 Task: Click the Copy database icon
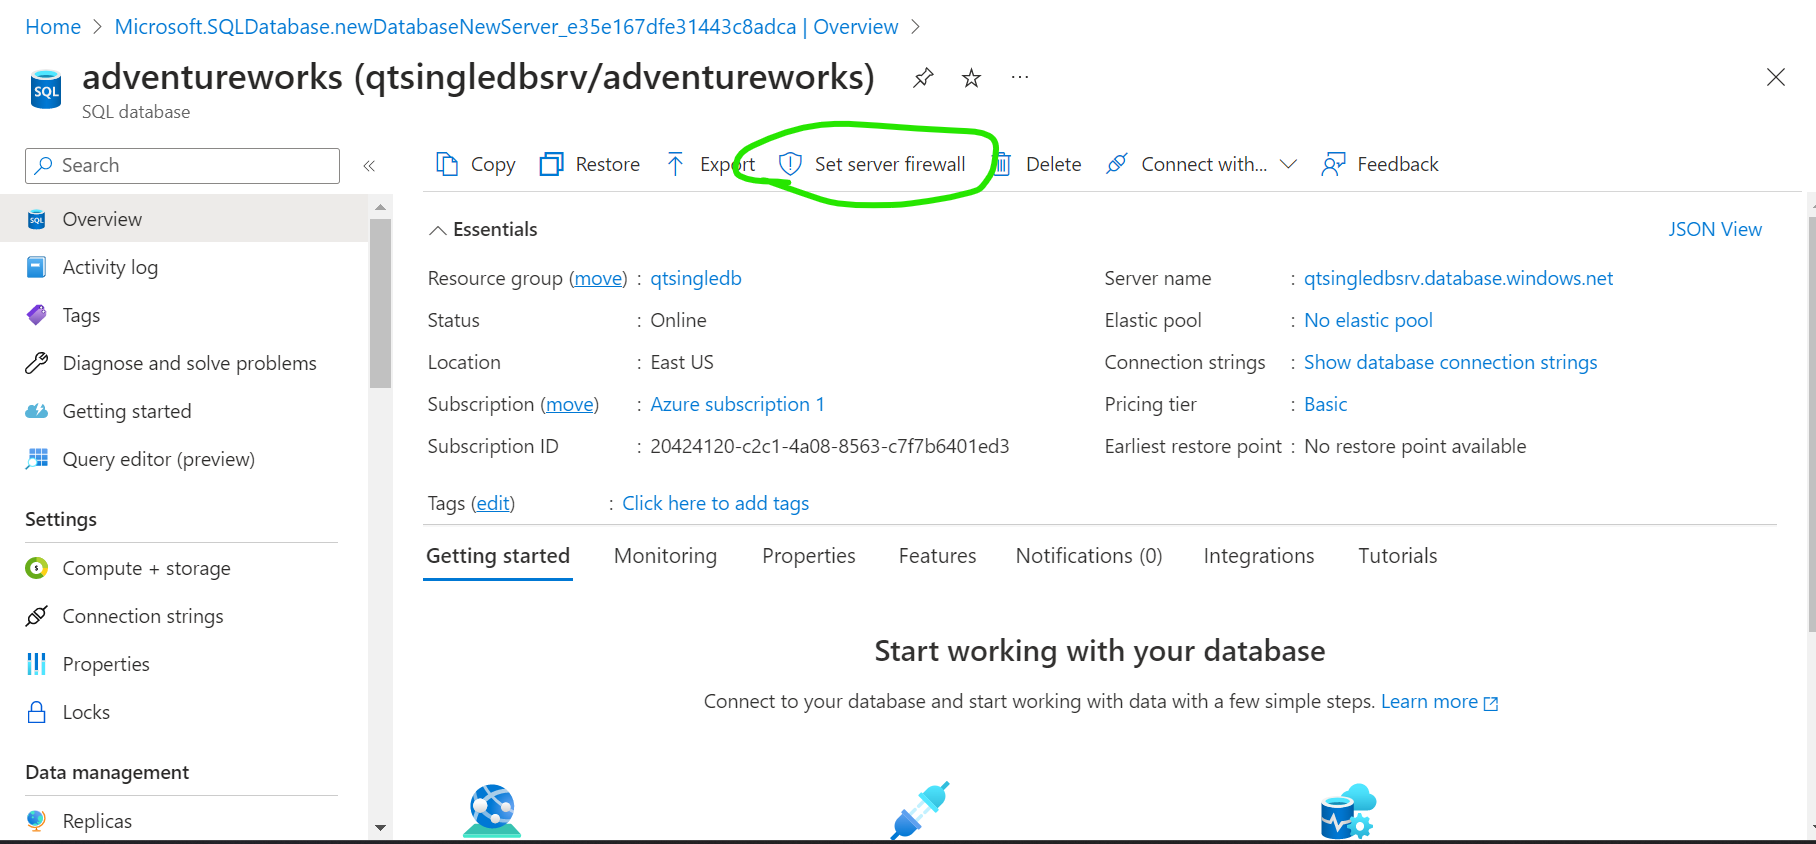point(447,164)
